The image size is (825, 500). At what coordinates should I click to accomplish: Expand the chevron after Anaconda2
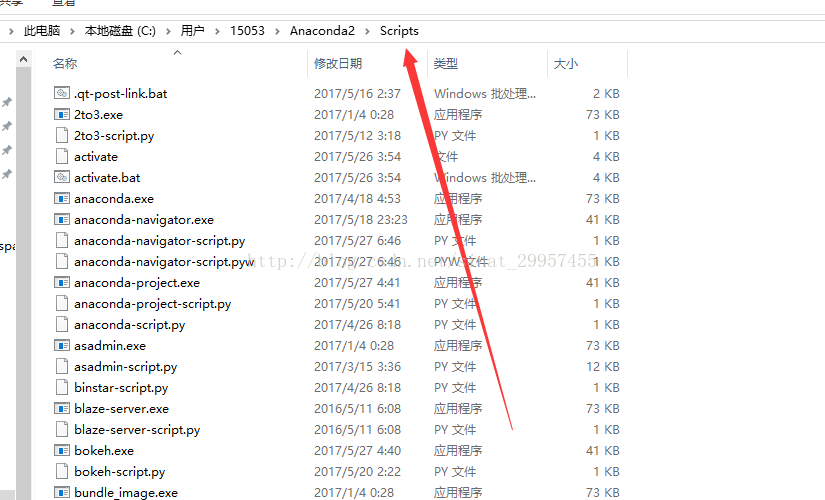tap(367, 32)
